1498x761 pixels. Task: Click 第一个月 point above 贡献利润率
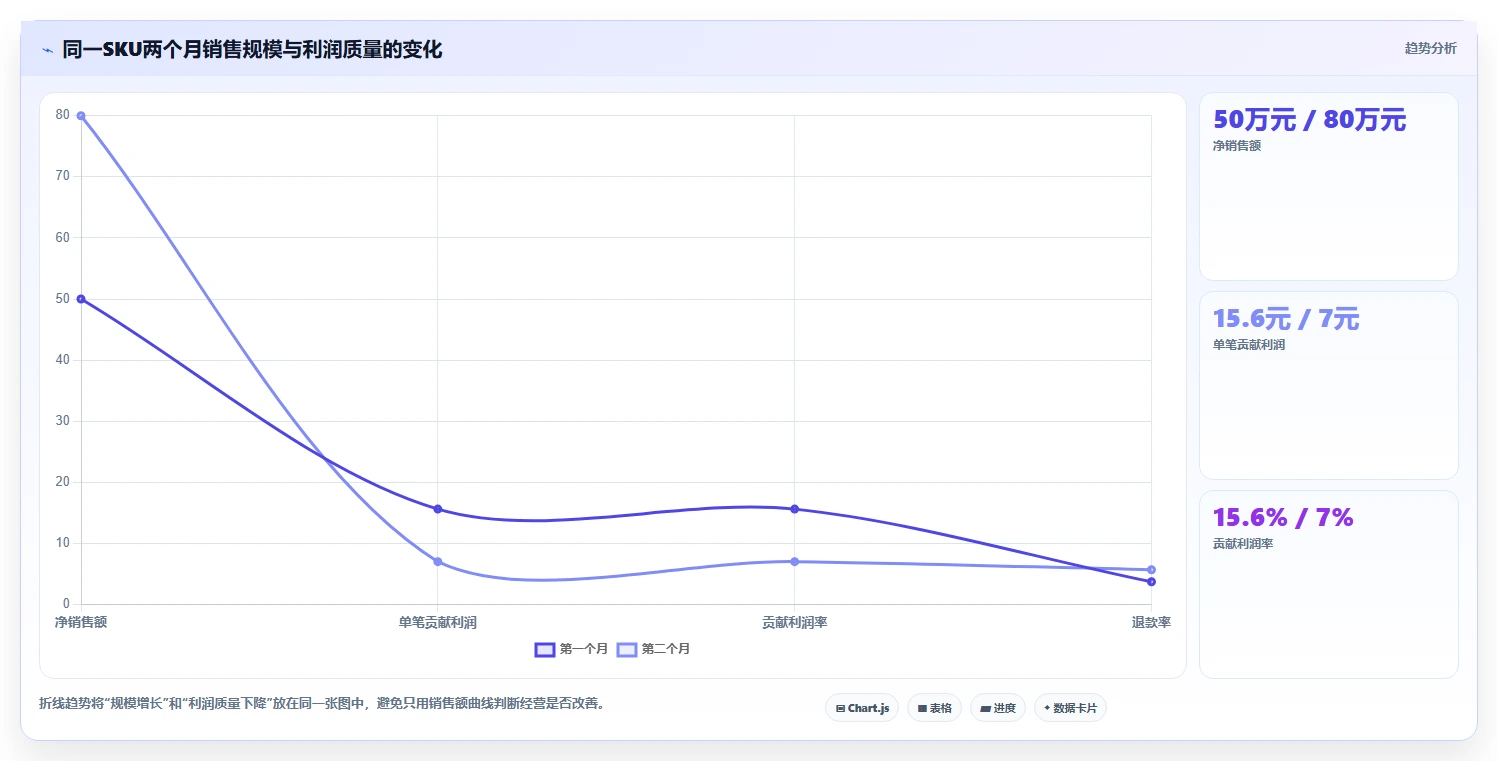coord(794,509)
